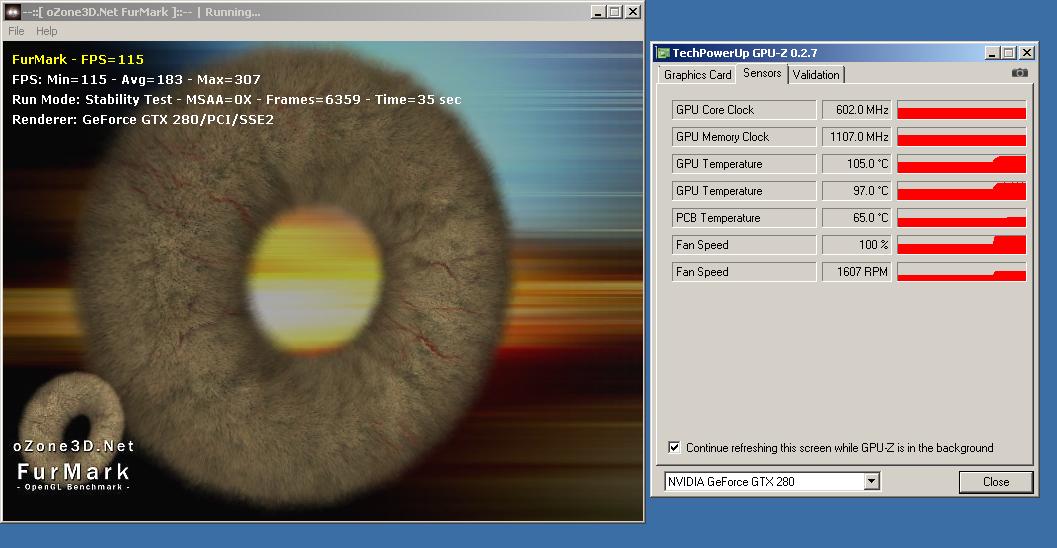Open the File menu in FurMark
Image resolution: width=1057 pixels, height=548 pixels.
16,31
